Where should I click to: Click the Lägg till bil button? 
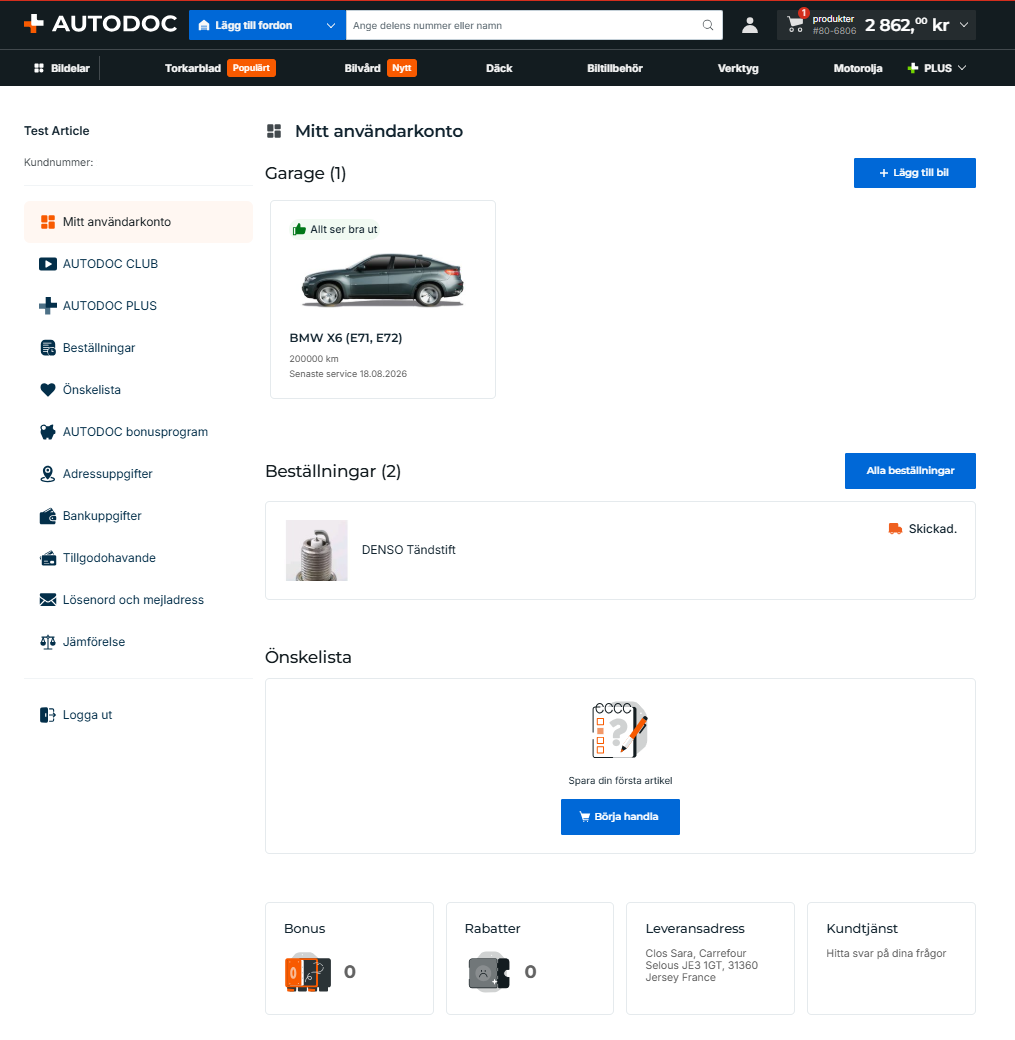pos(914,173)
